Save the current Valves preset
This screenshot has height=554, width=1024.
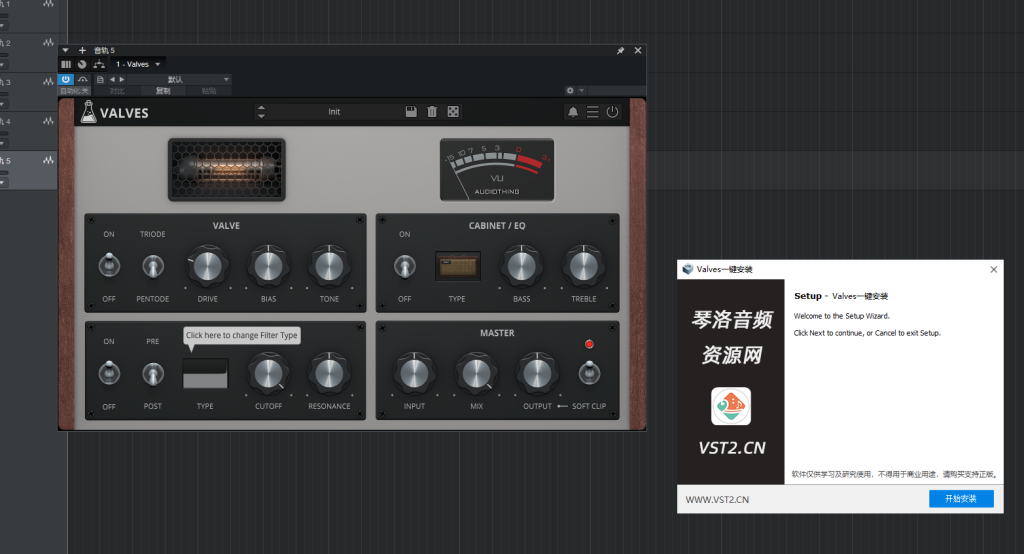pos(411,112)
